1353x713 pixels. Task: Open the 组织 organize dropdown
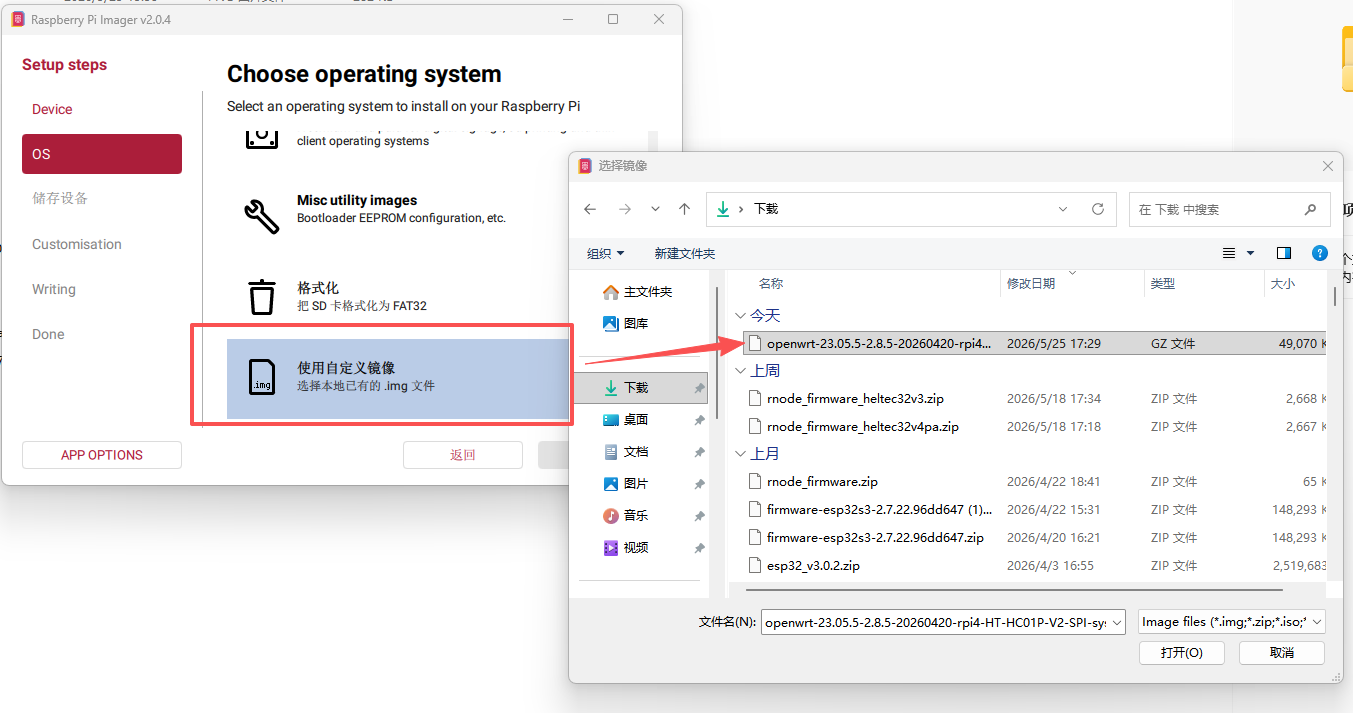pos(606,254)
